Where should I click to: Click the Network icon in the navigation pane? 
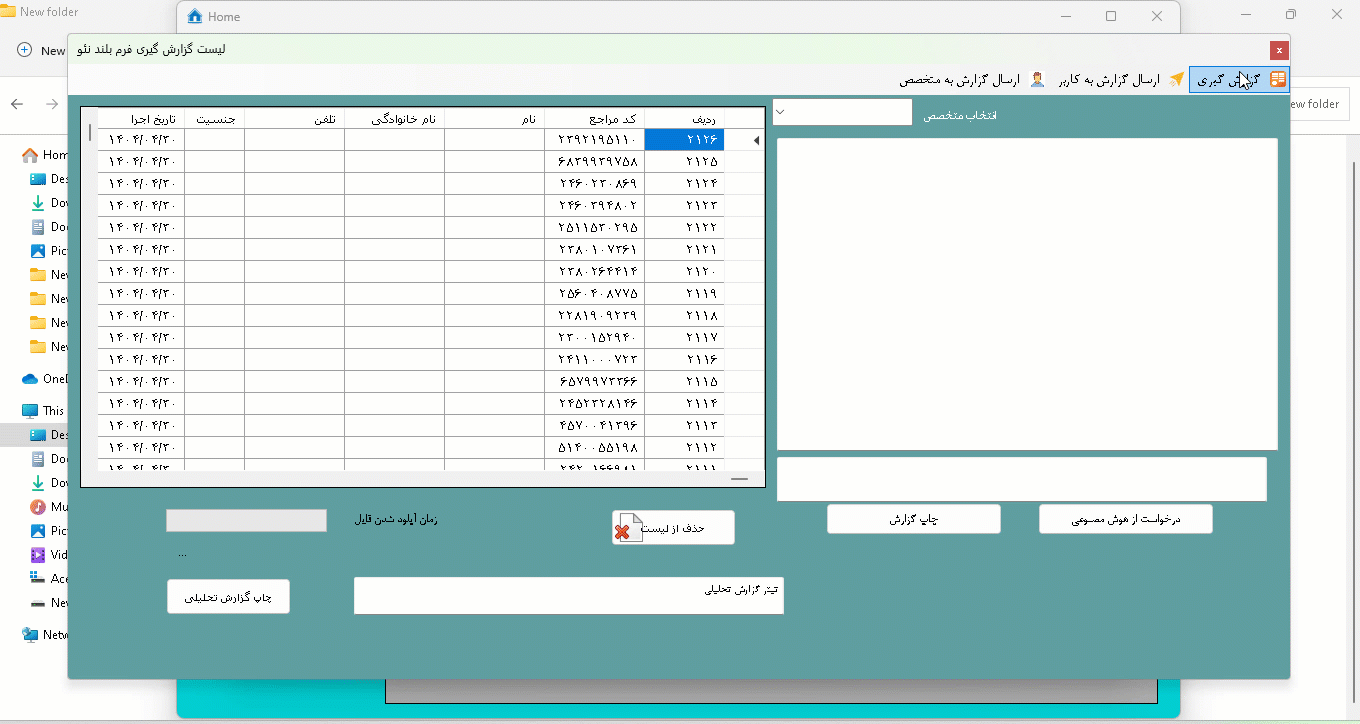coord(30,635)
